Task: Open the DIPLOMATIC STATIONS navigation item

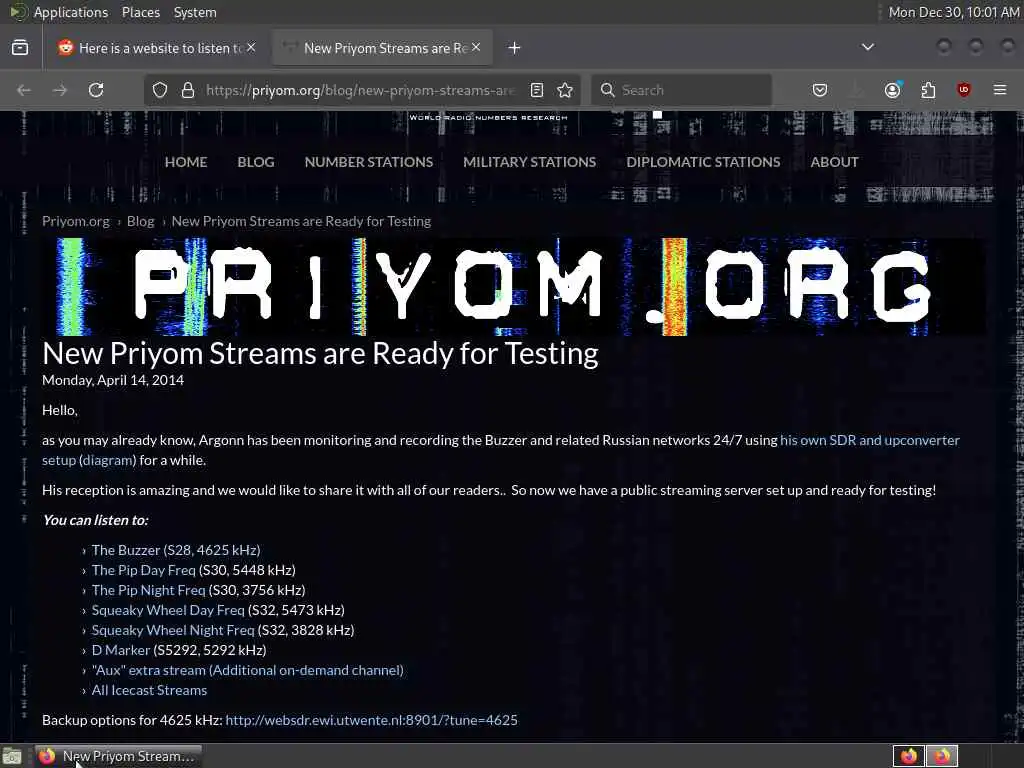Action: click(703, 162)
